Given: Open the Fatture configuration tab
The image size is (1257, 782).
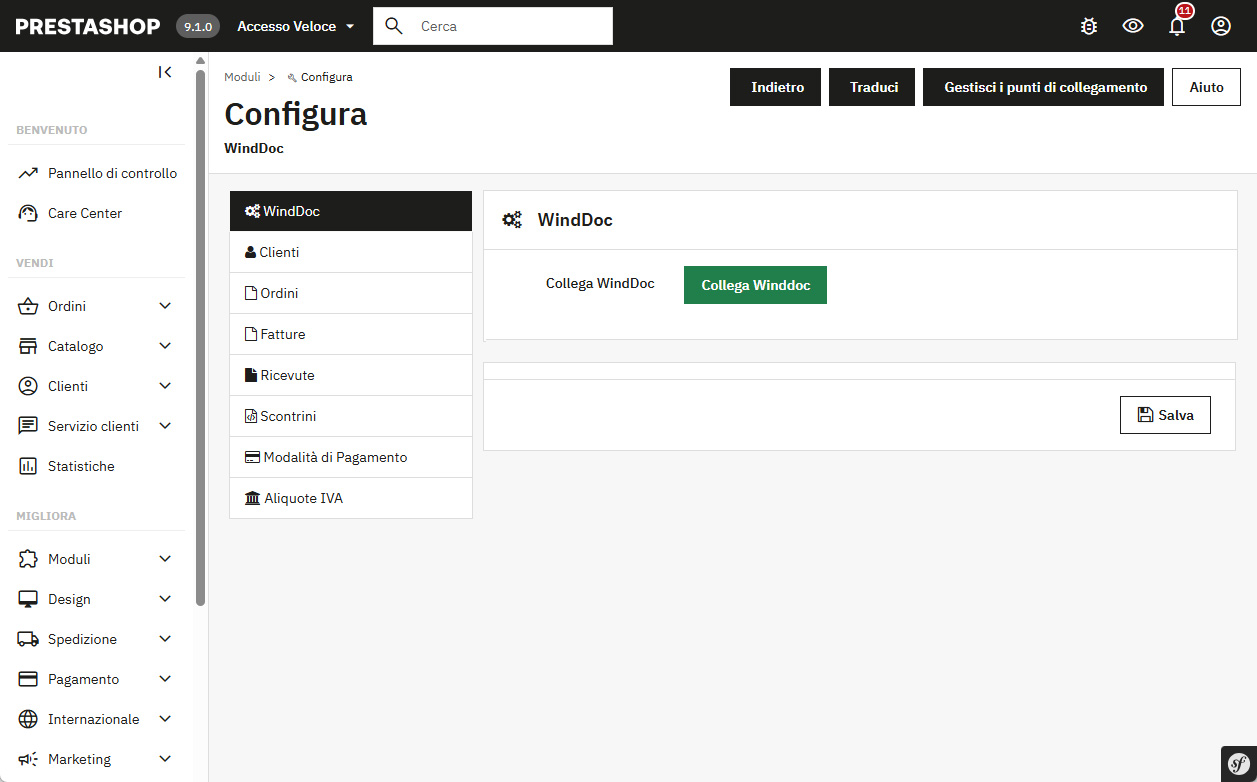Looking at the screenshot, I should tap(351, 334).
